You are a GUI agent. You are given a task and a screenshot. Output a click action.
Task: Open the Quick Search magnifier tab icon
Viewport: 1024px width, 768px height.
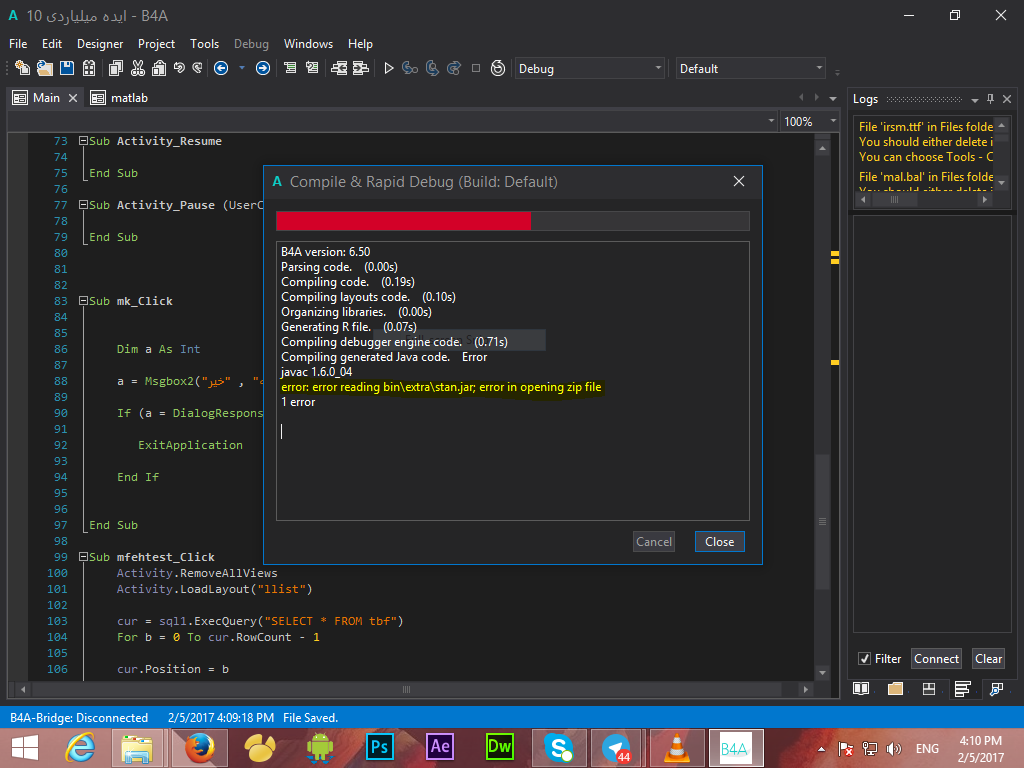[996, 689]
